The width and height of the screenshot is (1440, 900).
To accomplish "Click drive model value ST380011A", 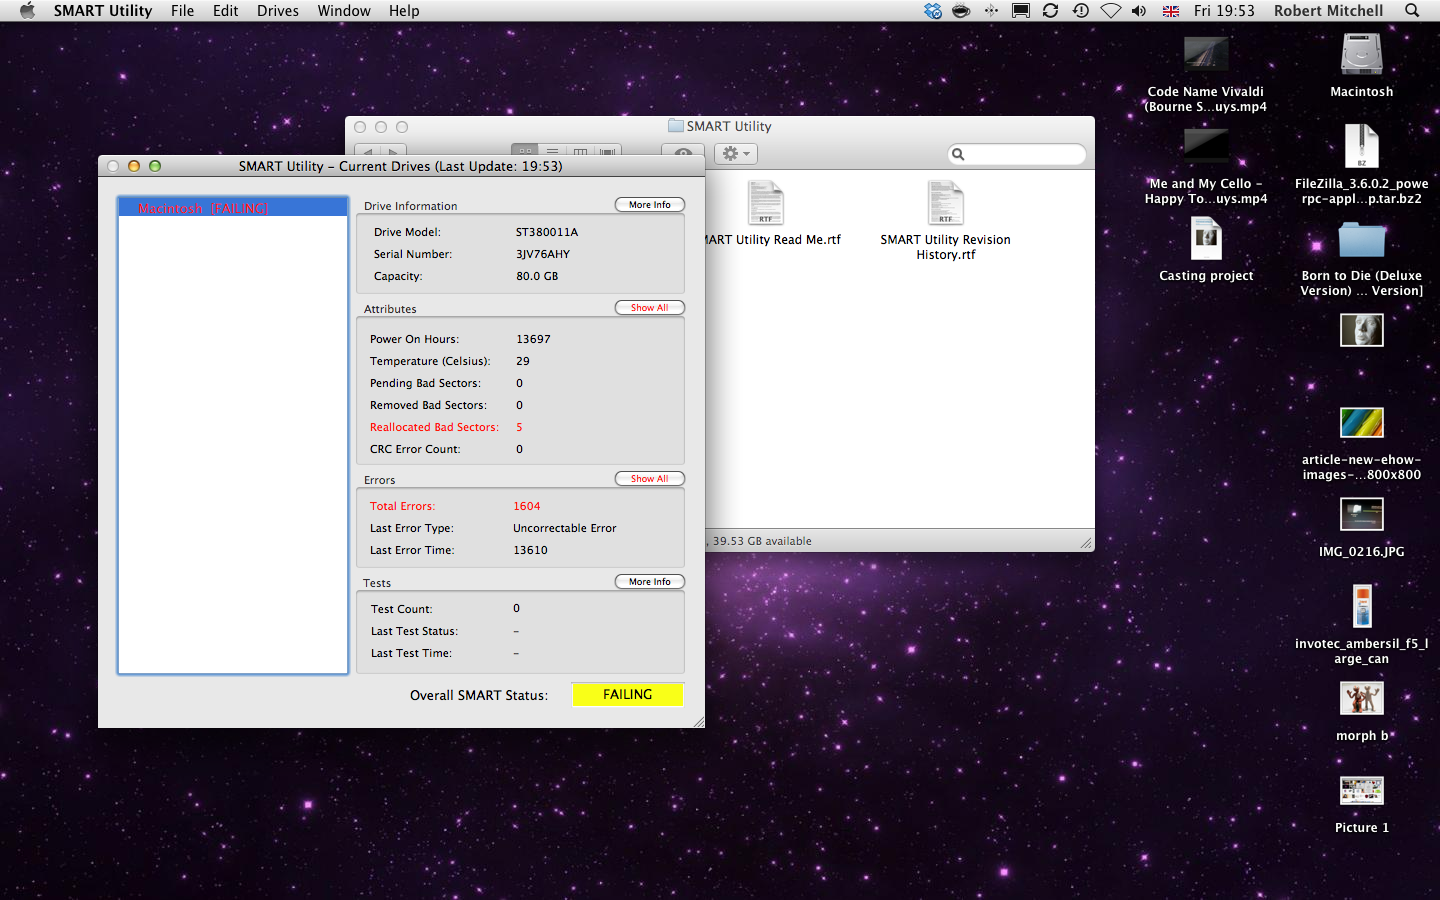I will pyautogui.click(x=547, y=232).
